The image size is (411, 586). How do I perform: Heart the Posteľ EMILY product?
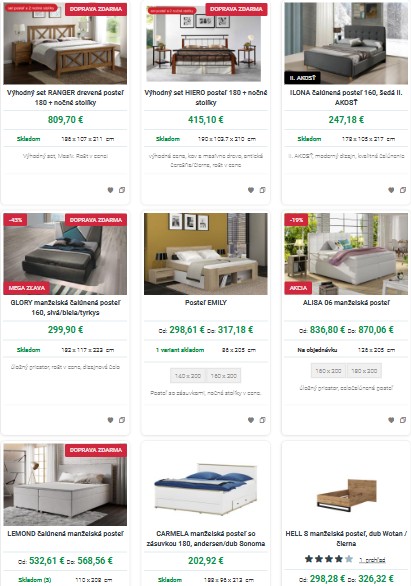pos(251,420)
